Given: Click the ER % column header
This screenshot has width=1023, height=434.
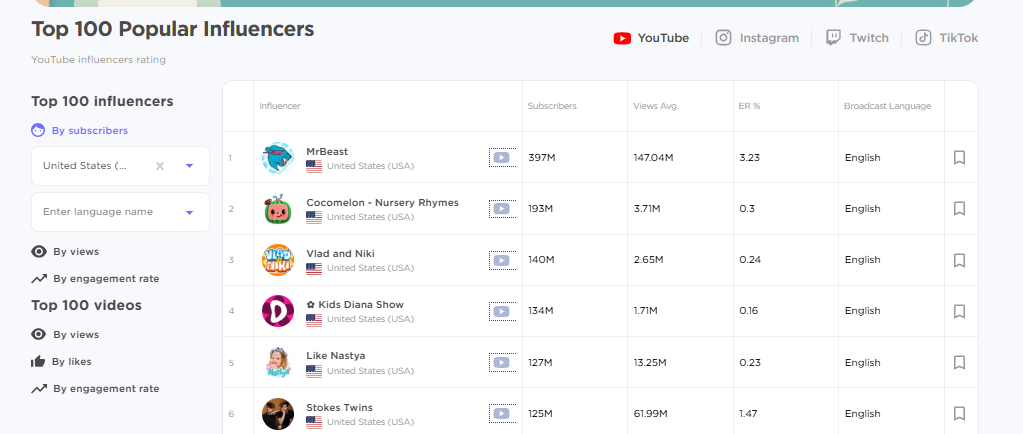Looking at the screenshot, I should coord(750,106).
